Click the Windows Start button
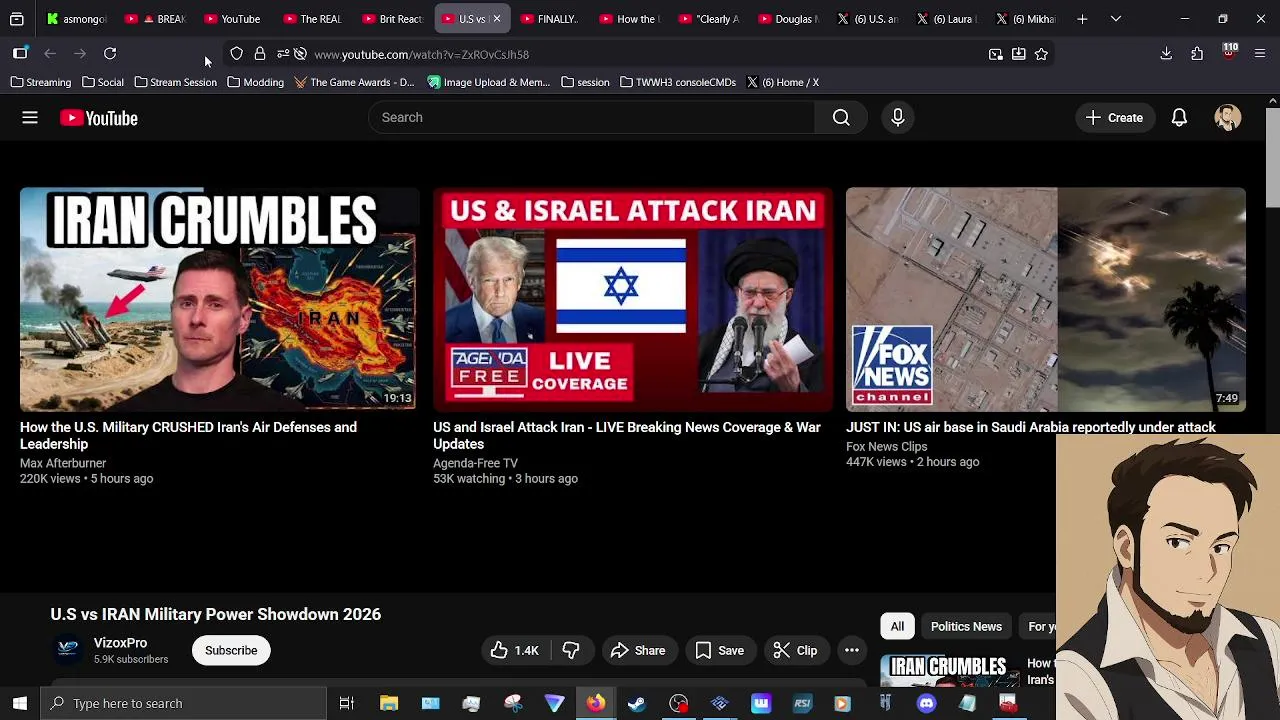The width and height of the screenshot is (1280, 720). (20, 703)
